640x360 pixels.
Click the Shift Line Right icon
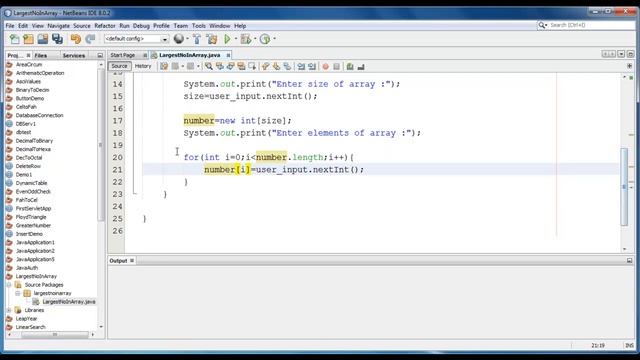(312, 66)
